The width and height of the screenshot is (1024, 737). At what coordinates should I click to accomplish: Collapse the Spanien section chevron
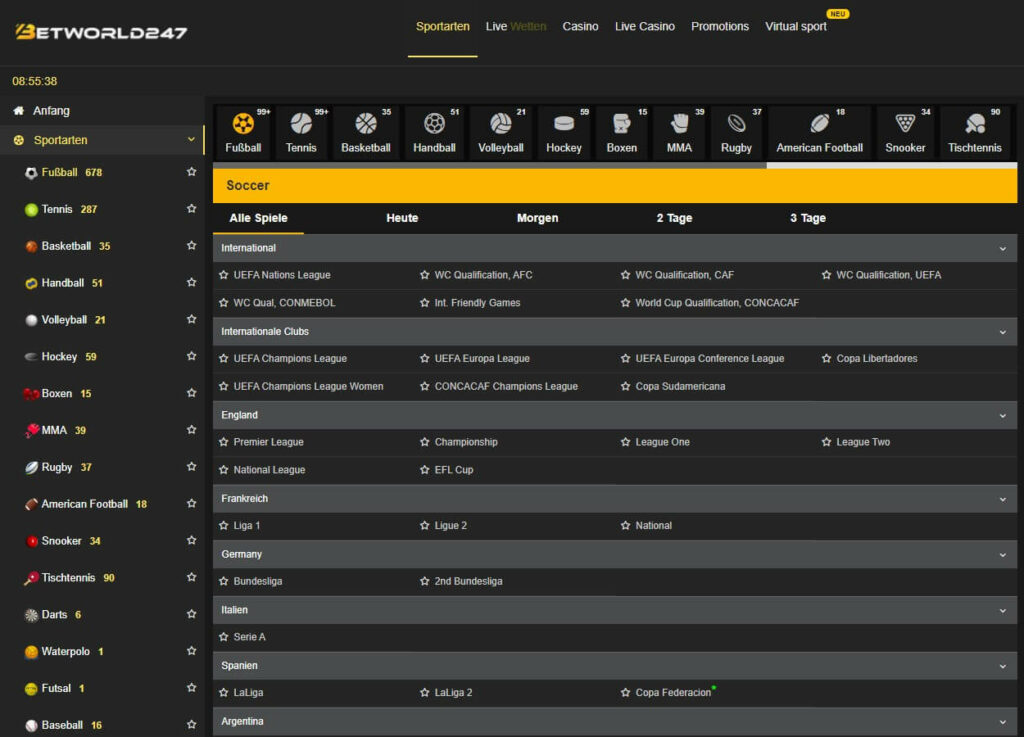(x=1002, y=666)
